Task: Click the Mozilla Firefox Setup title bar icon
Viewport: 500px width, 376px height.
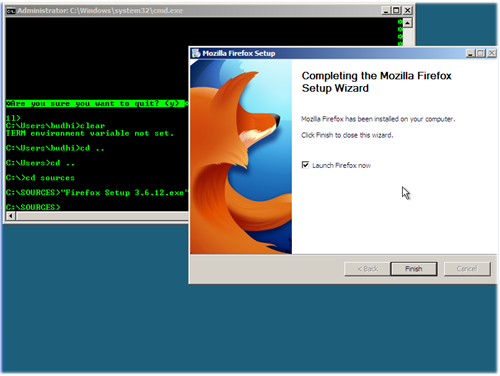Action: click(x=196, y=53)
